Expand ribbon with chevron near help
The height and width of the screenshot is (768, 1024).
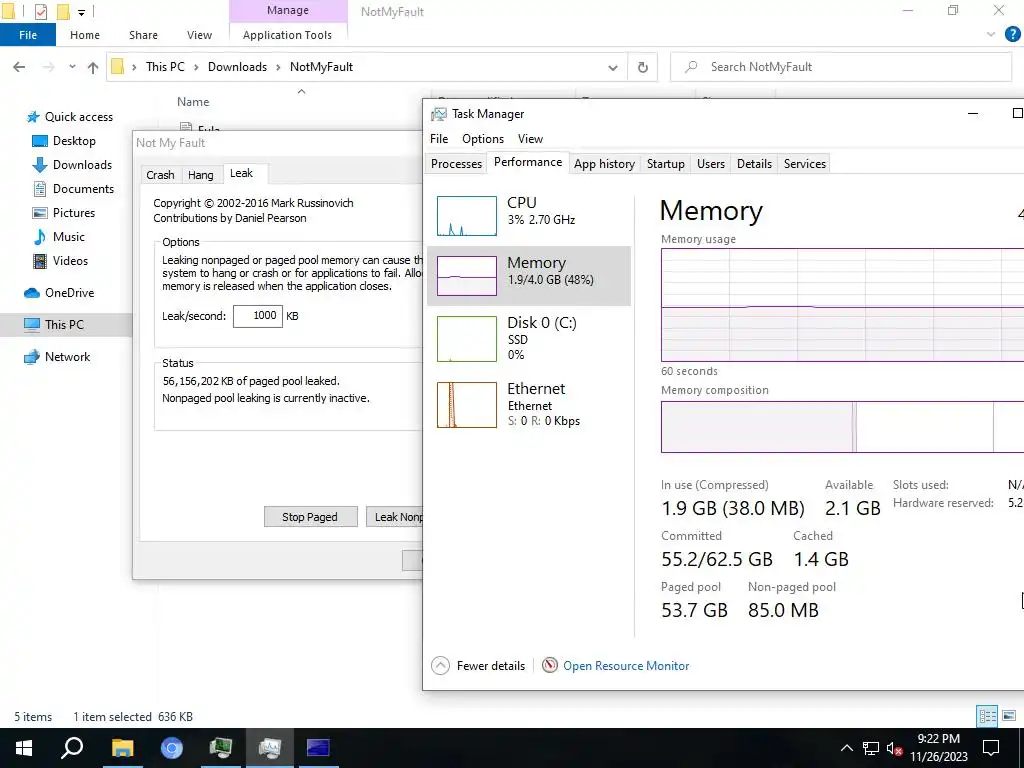click(991, 35)
